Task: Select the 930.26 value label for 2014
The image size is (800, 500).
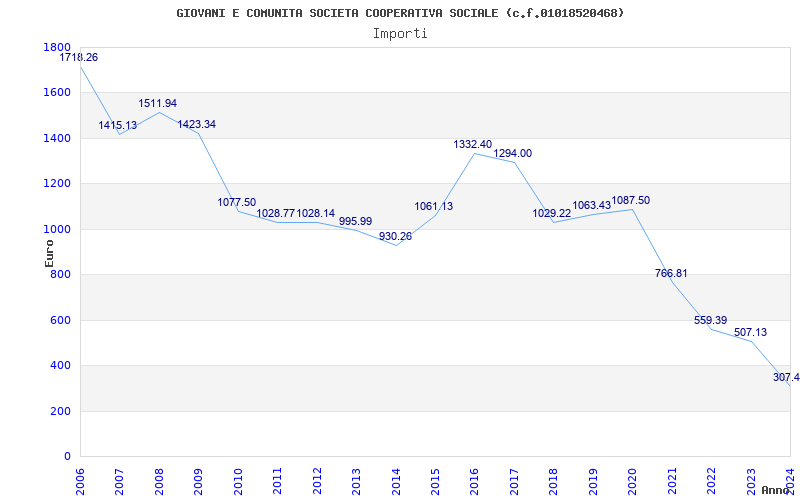Action: point(395,236)
